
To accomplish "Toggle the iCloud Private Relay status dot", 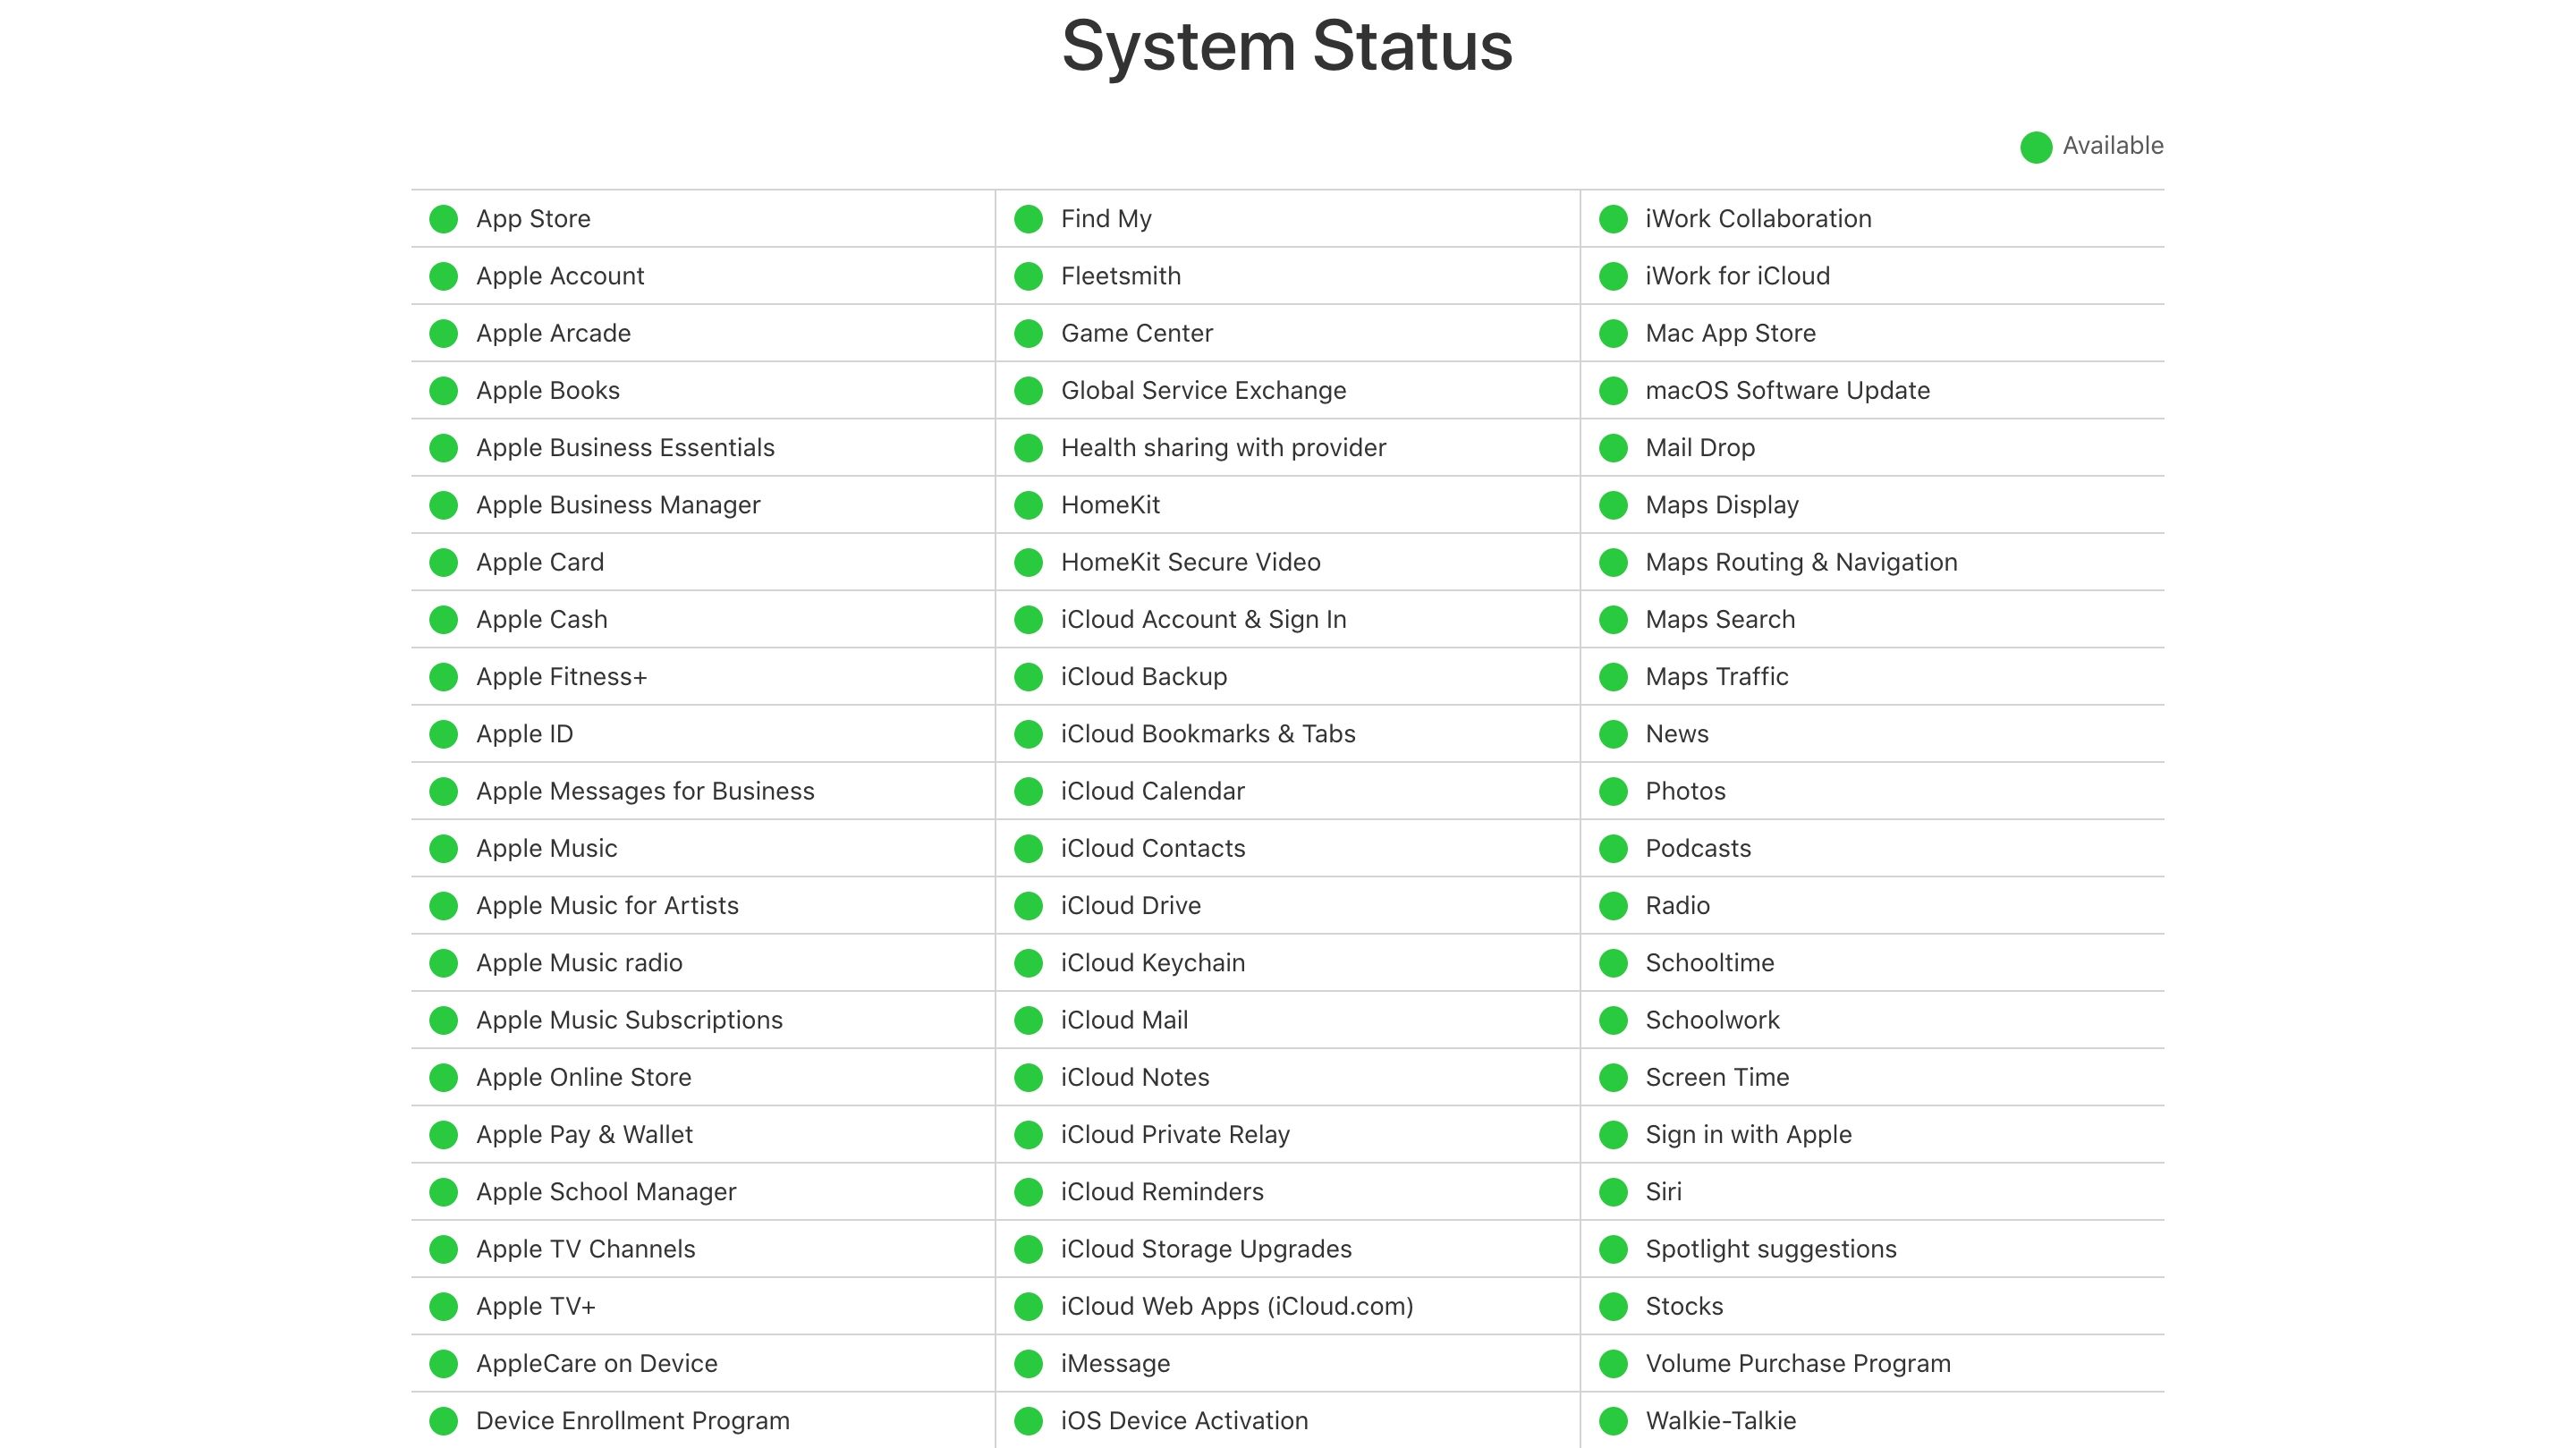I will [1031, 1133].
